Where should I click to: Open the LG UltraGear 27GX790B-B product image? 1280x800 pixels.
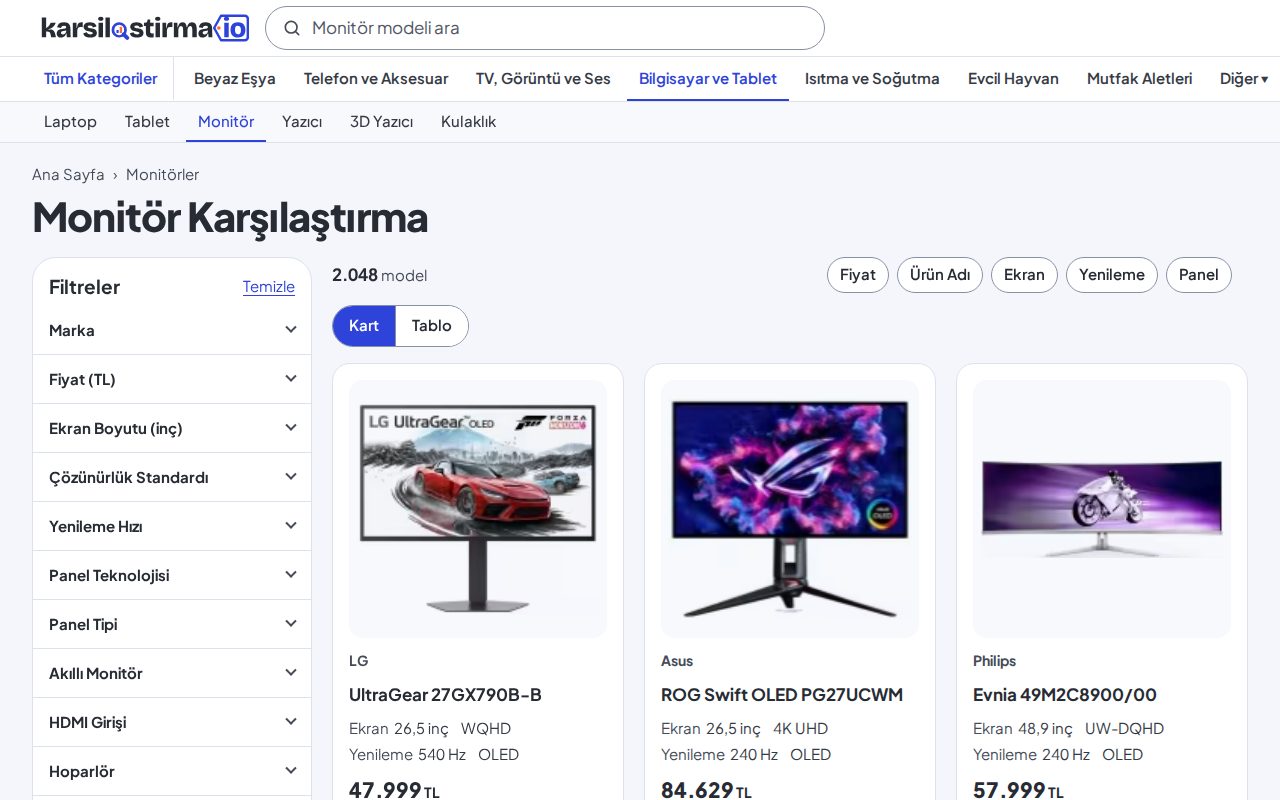click(x=478, y=509)
